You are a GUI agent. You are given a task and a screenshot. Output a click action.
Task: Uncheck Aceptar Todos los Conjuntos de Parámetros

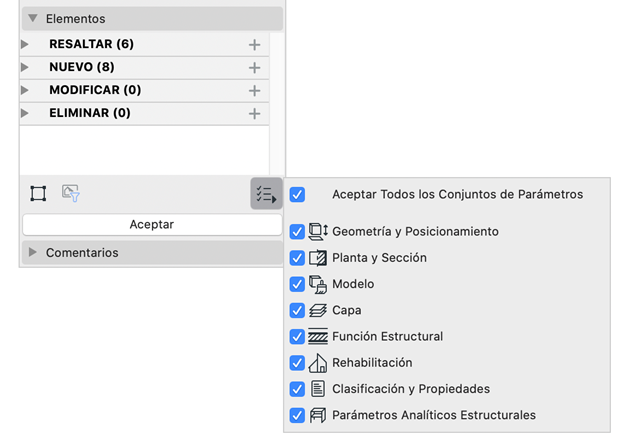pos(297,195)
